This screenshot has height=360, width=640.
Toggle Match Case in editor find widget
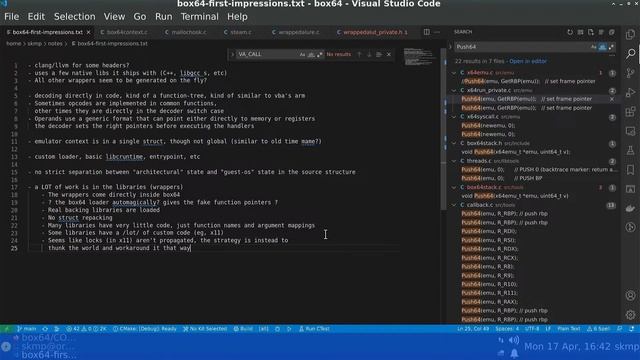302,54
